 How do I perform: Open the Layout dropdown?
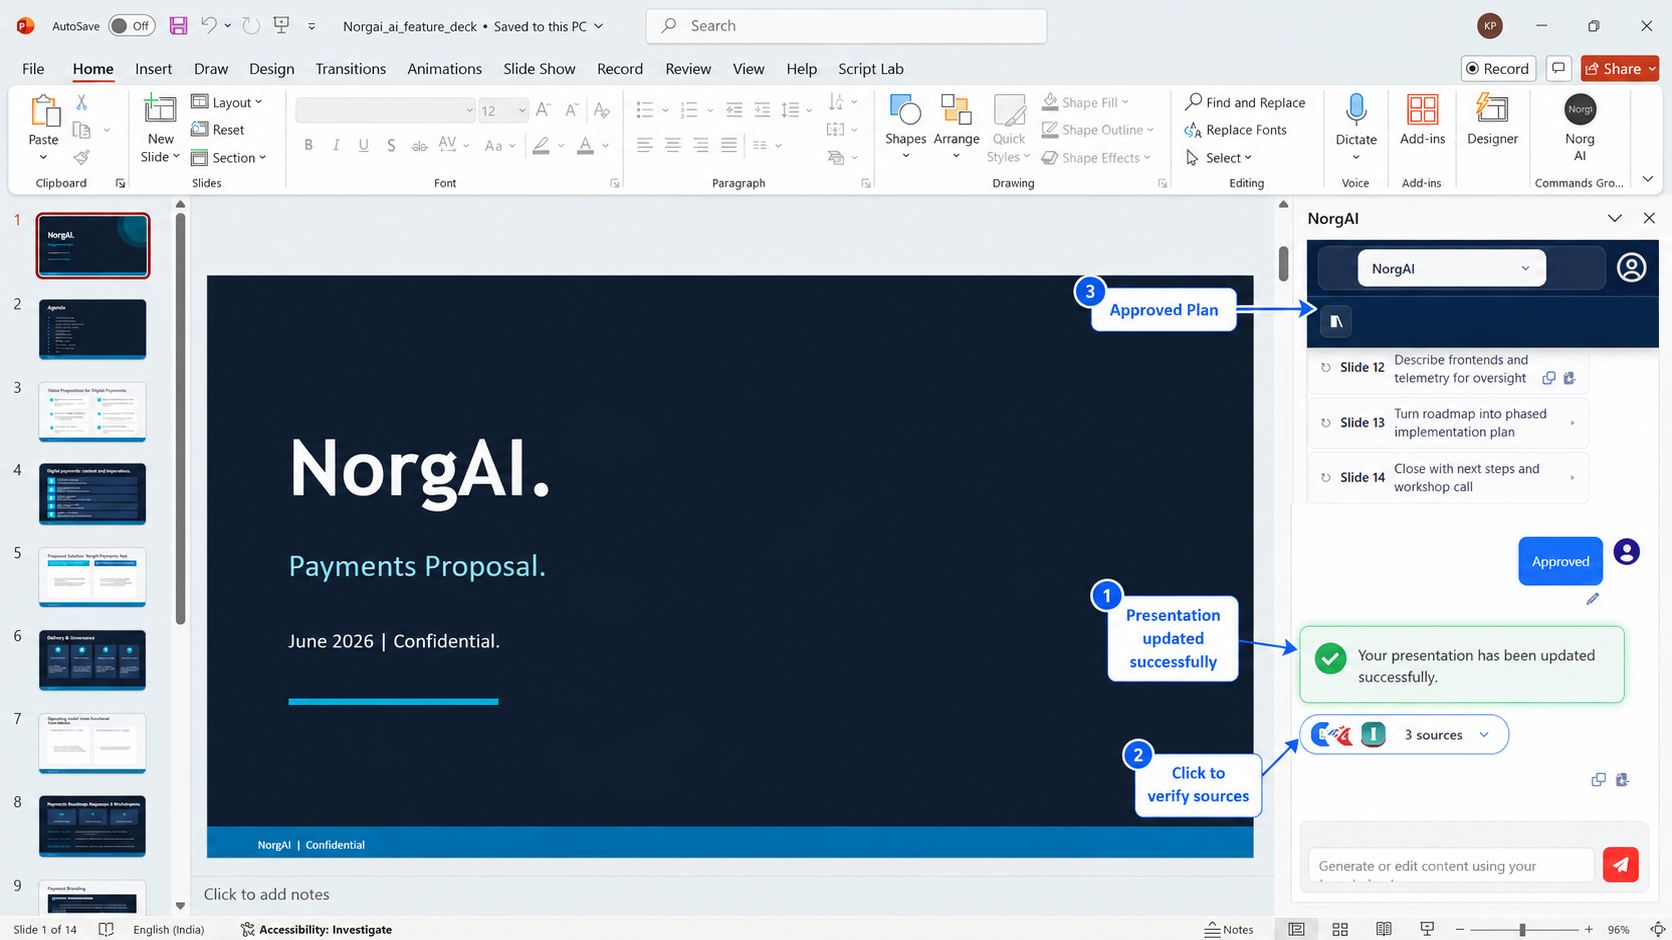tap(227, 102)
